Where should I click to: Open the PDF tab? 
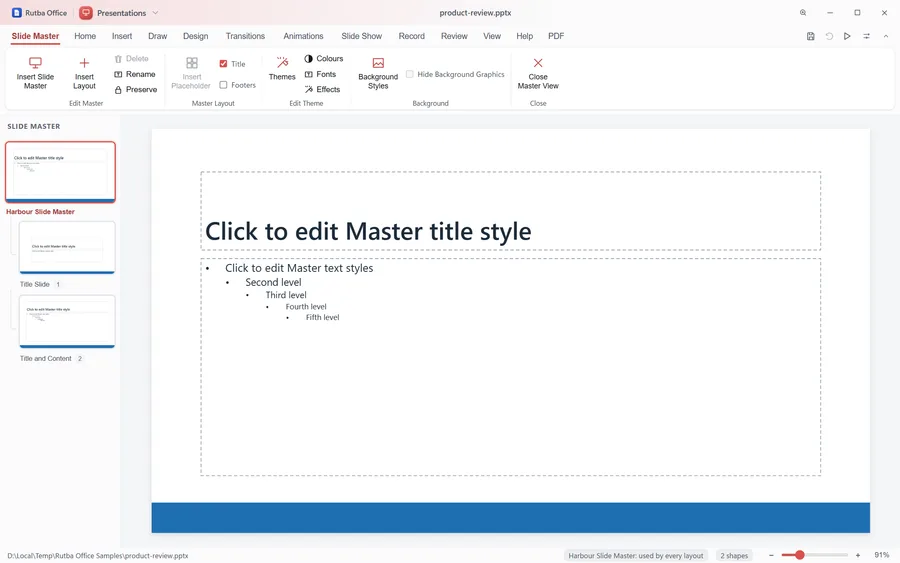pos(556,36)
